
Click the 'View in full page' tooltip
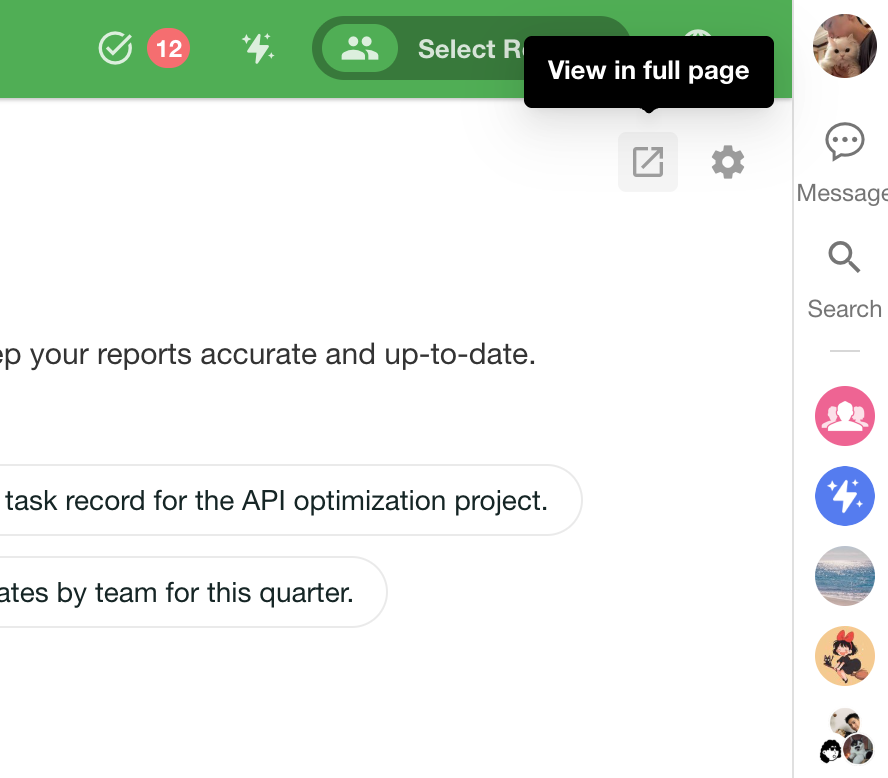coord(648,71)
